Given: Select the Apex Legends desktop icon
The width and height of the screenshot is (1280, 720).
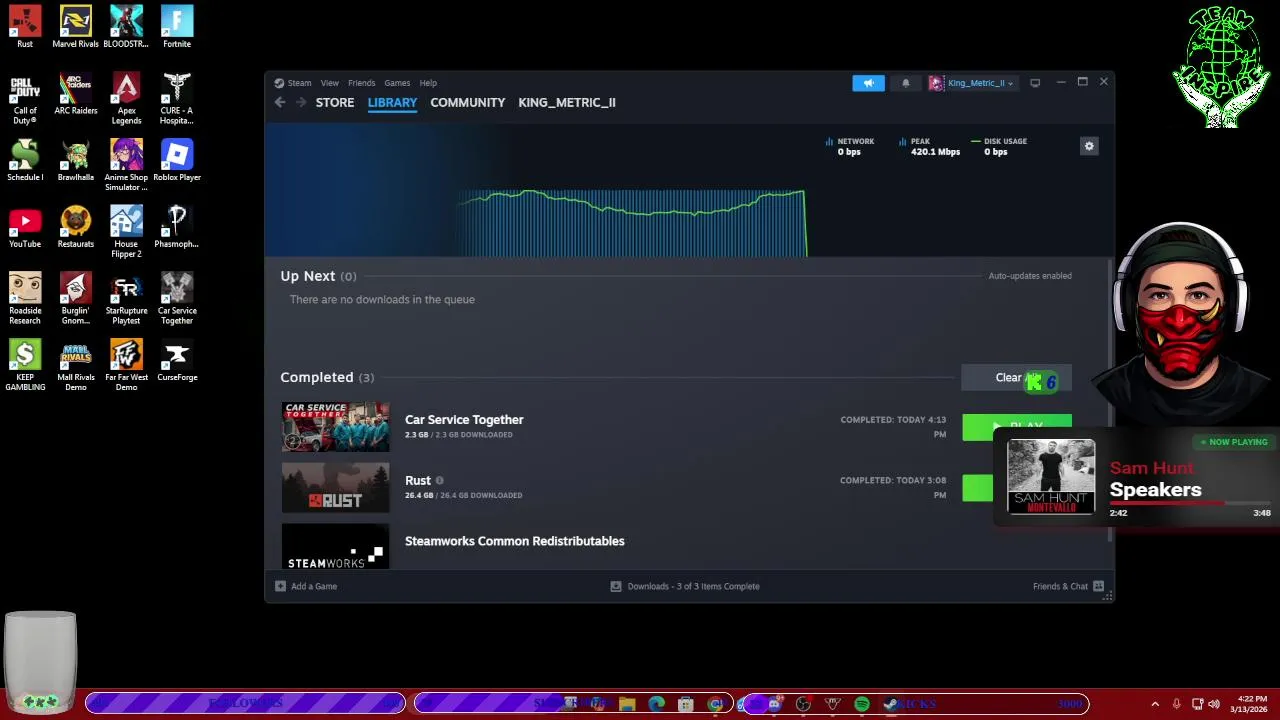Looking at the screenshot, I should point(126,99).
